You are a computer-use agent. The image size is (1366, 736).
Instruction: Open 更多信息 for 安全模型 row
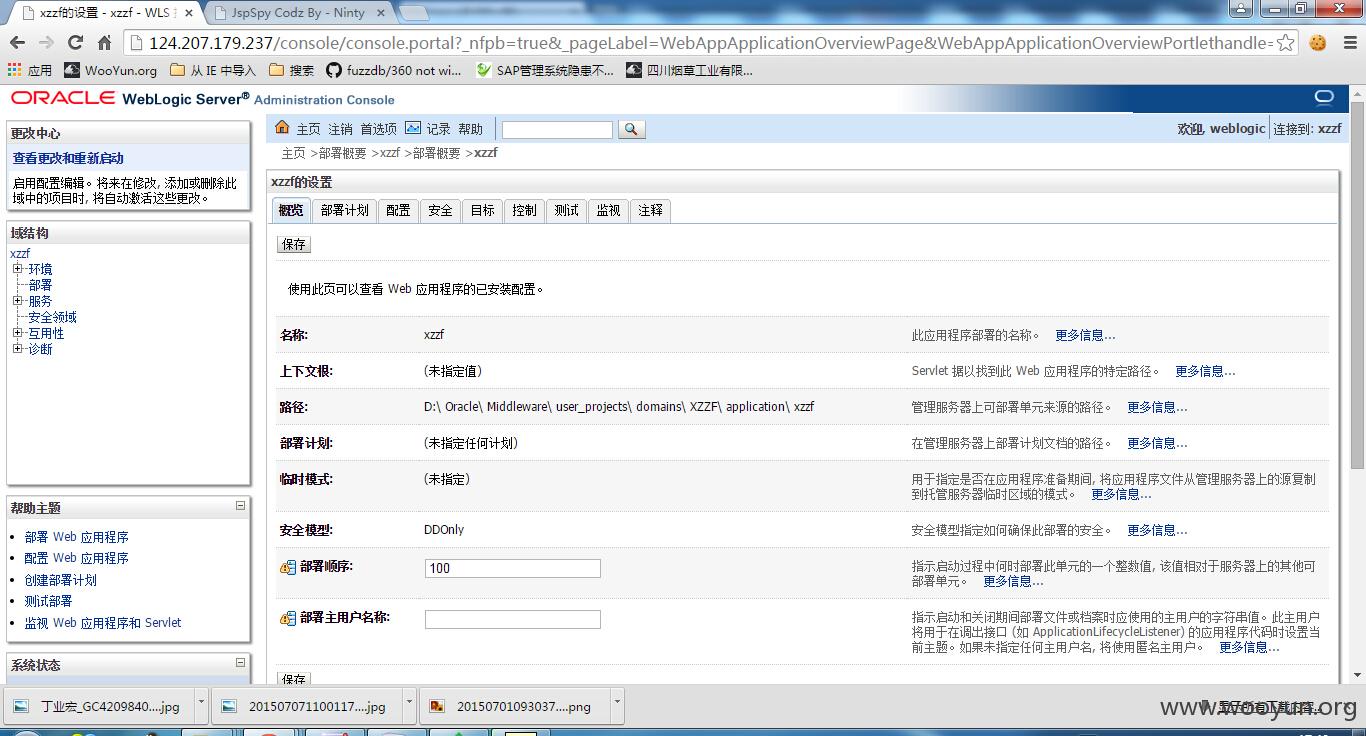click(x=1157, y=530)
